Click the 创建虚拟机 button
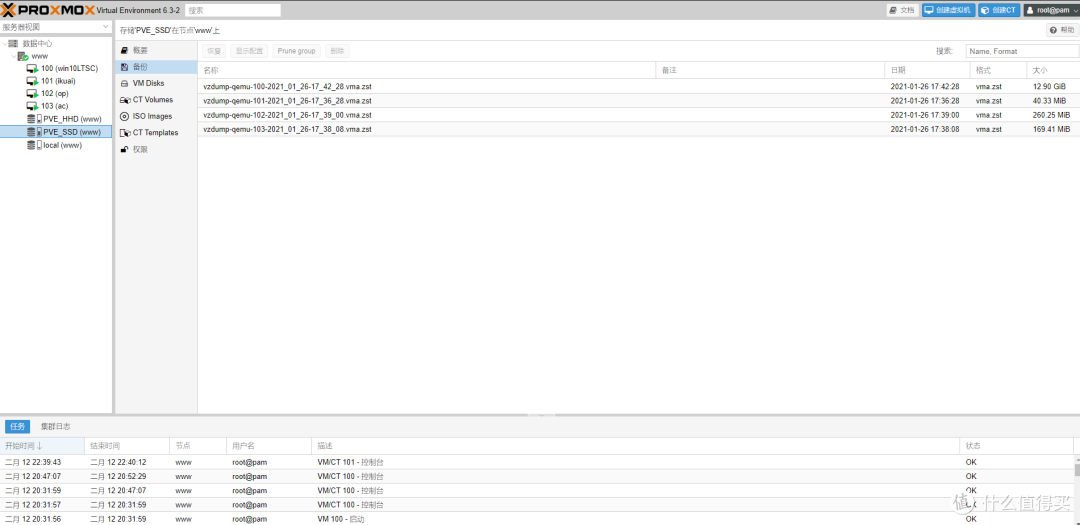The width and height of the screenshot is (1080, 525). pyautogui.click(x=948, y=10)
